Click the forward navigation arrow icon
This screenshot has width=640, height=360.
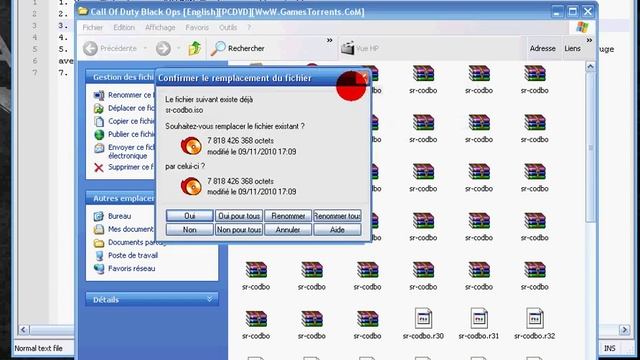pos(163,48)
